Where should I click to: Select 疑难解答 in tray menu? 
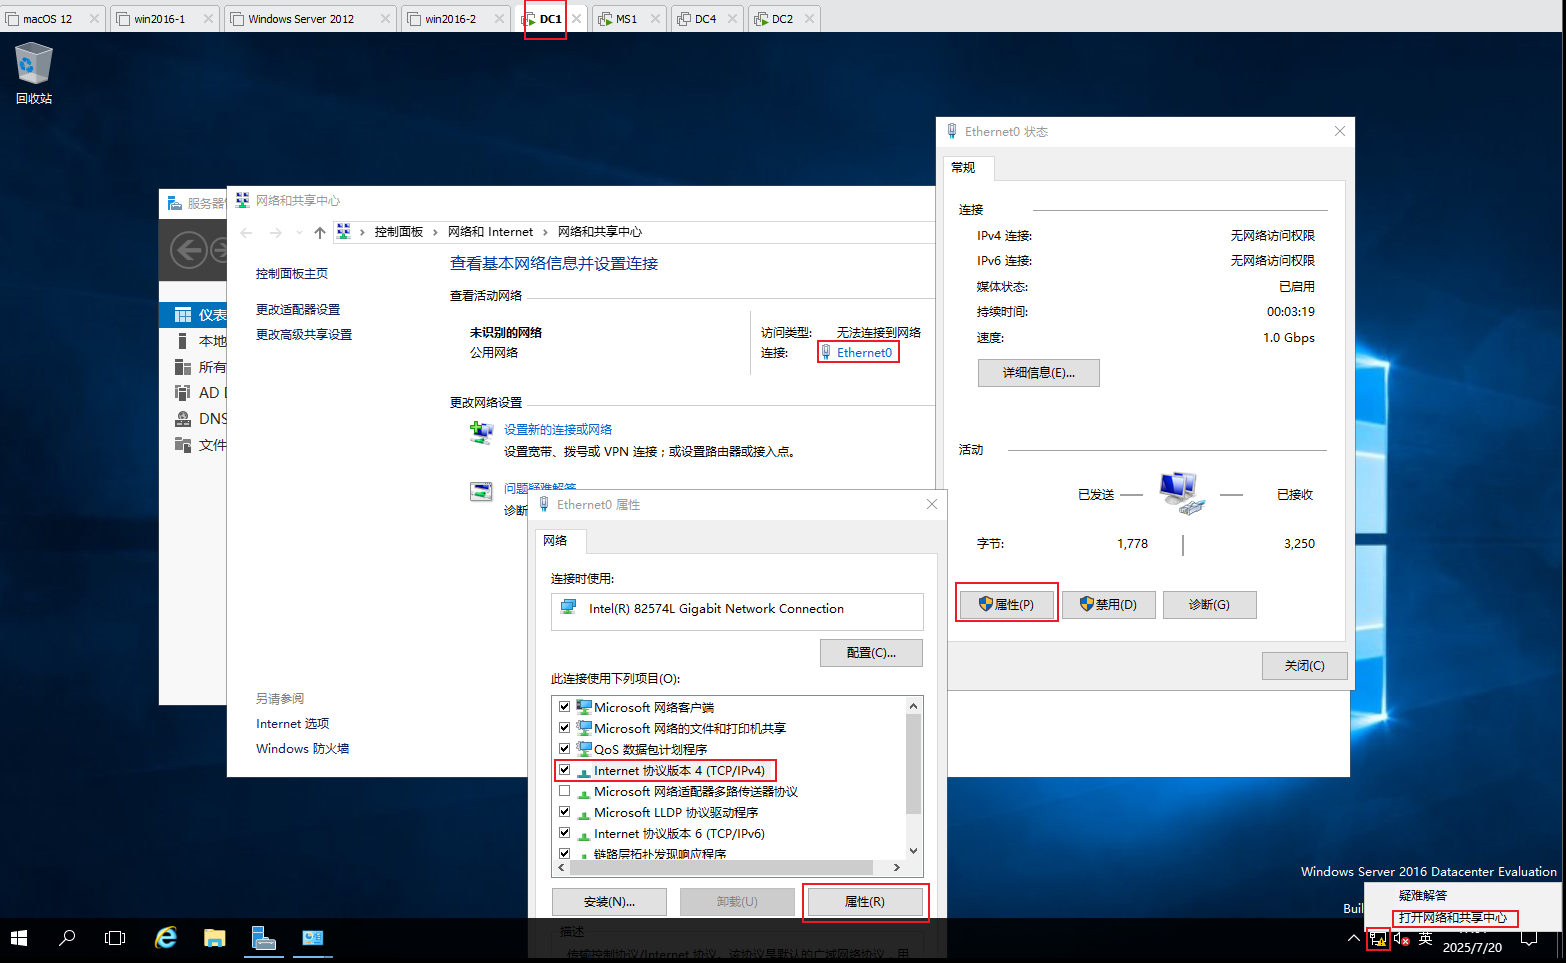[1423, 896]
